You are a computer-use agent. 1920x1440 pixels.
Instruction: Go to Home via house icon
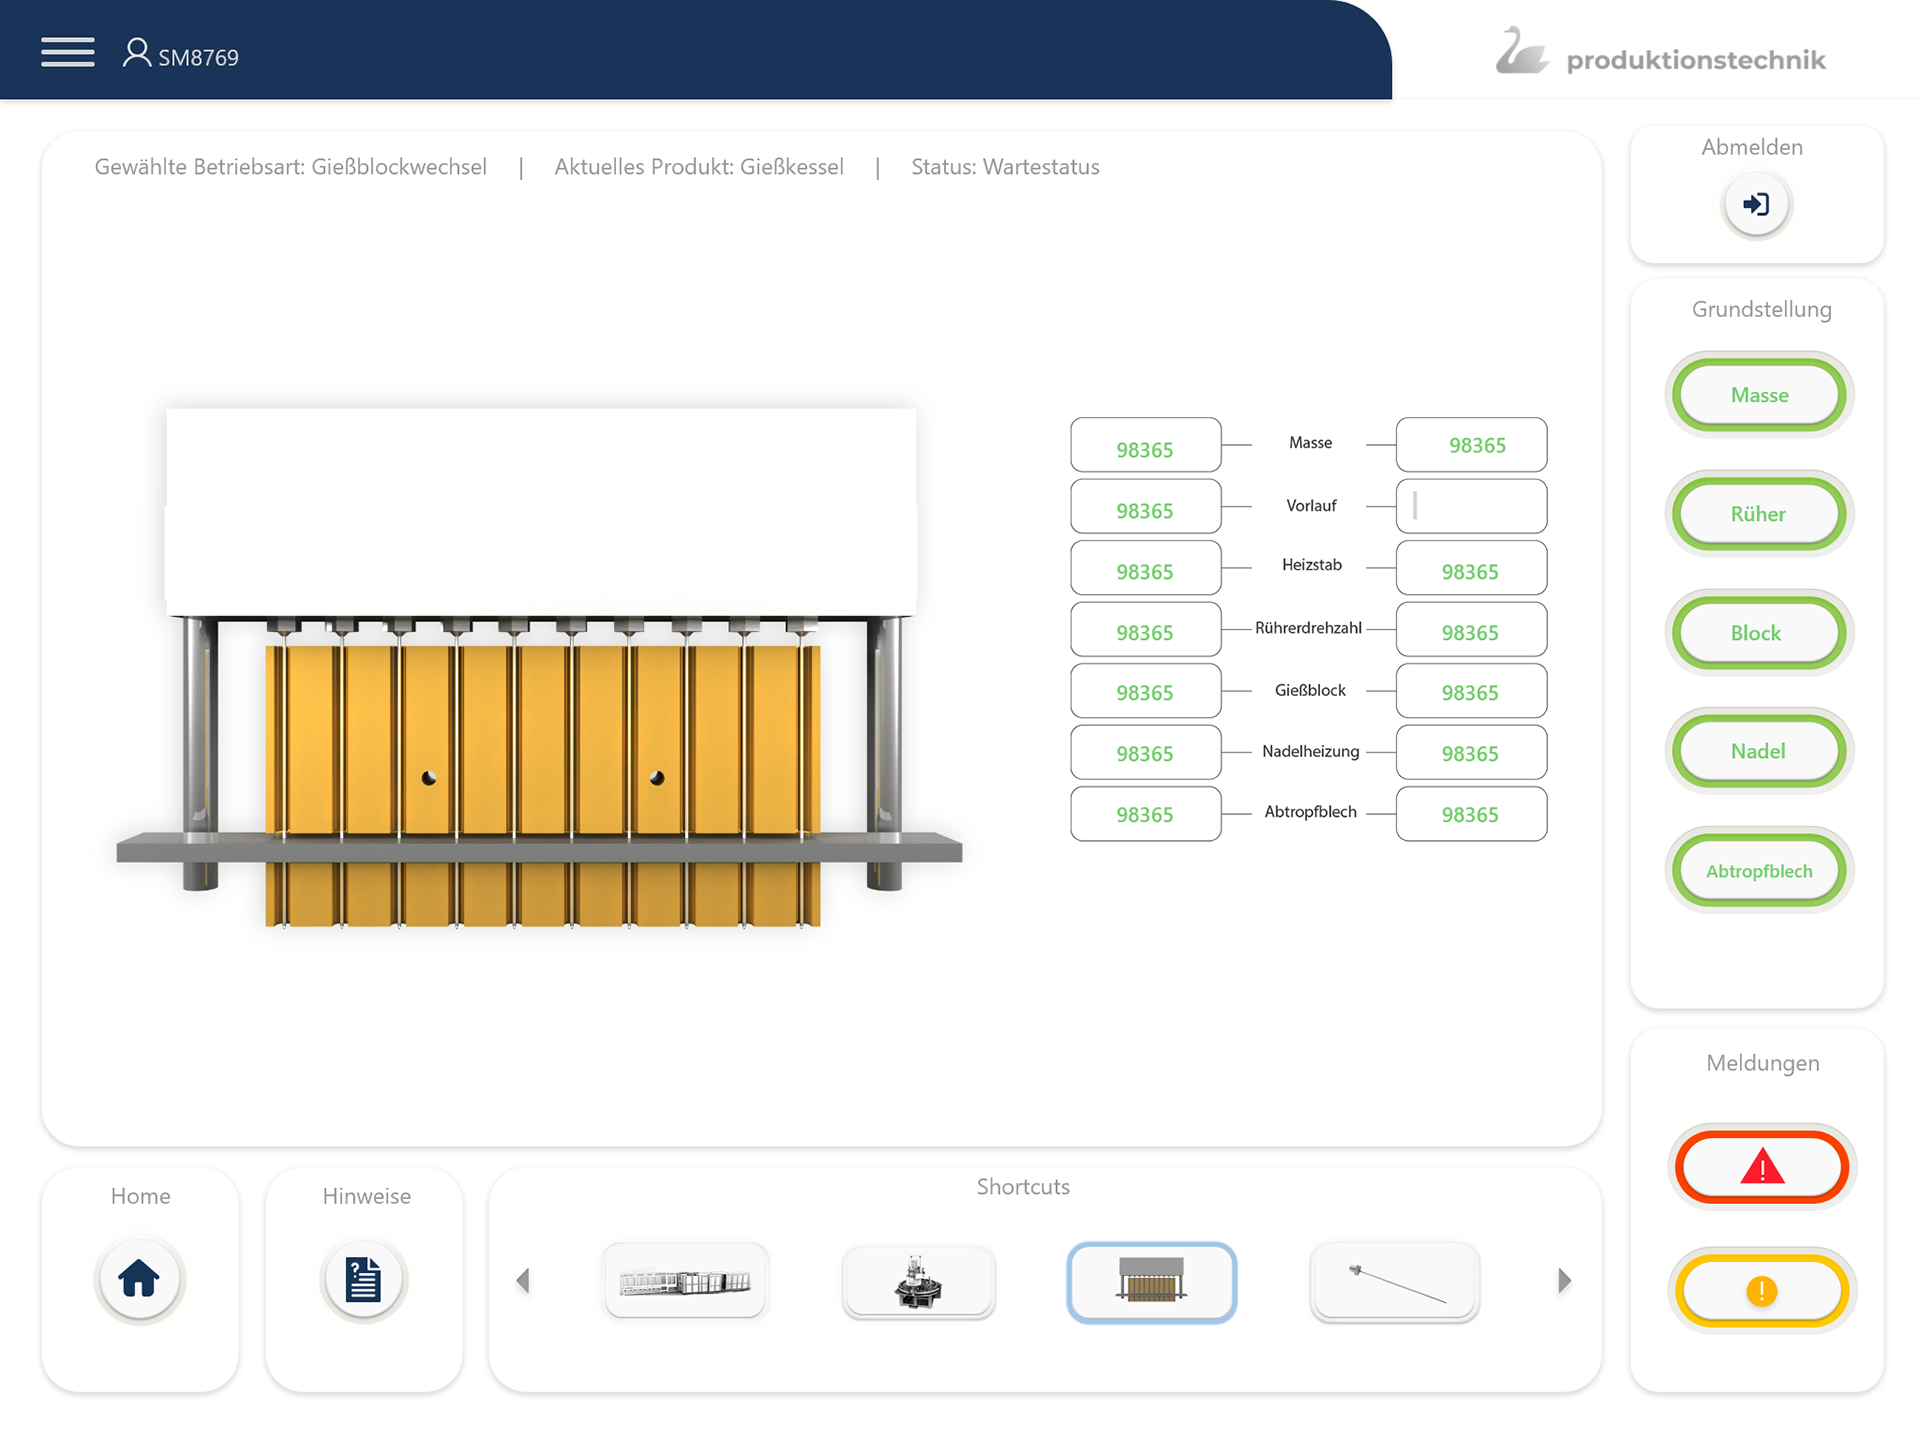tap(139, 1279)
